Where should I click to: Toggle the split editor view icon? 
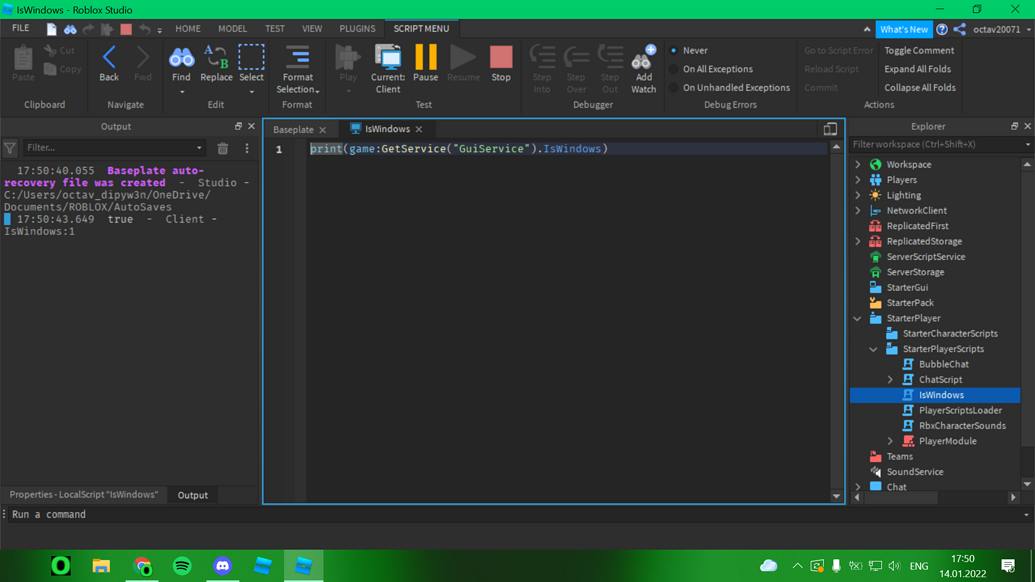[830, 129]
